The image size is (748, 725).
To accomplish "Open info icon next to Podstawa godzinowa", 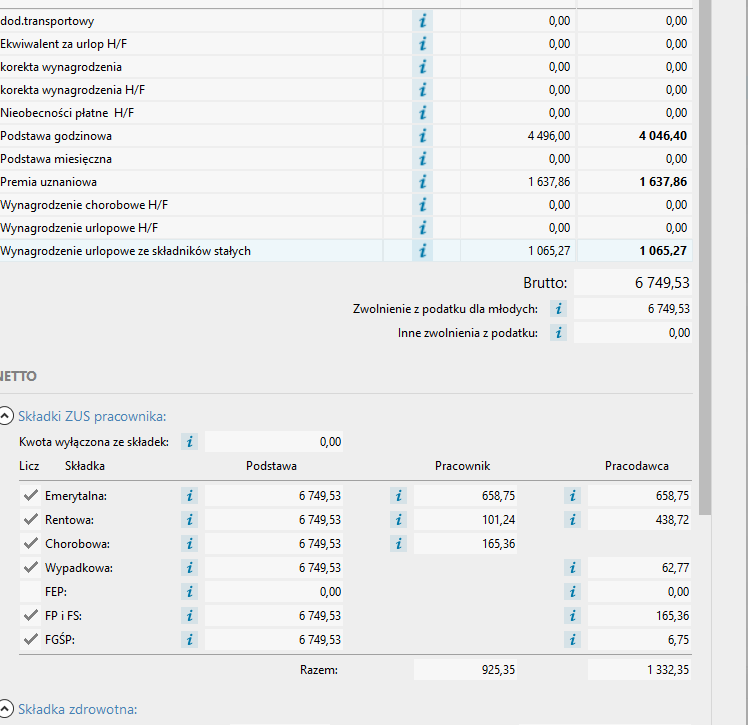I will pyautogui.click(x=423, y=136).
